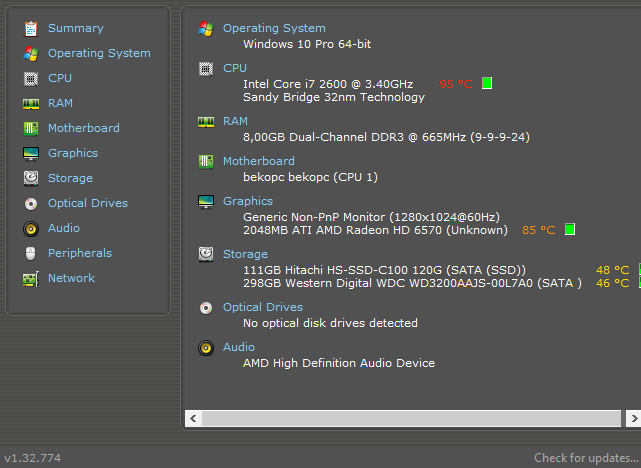Open the Operating System section in sidebar
This screenshot has width=641, height=468.
pyautogui.click(x=99, y=53)
